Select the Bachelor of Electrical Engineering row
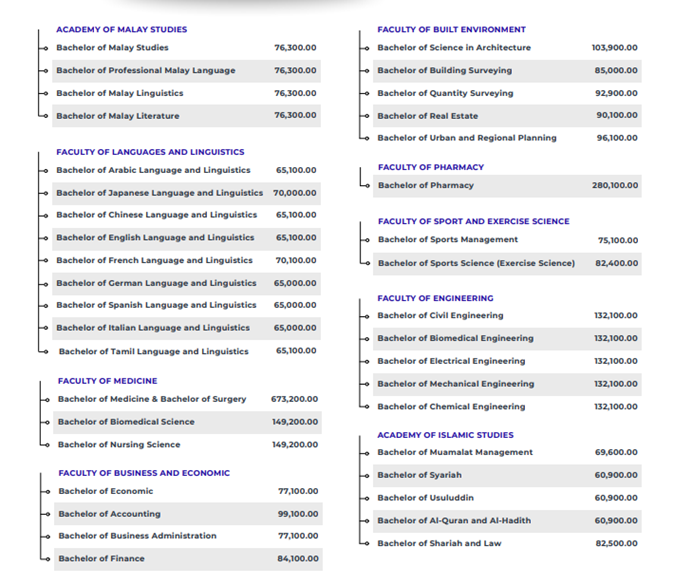Viewport: 692px width, 586px height. point(507,361)
